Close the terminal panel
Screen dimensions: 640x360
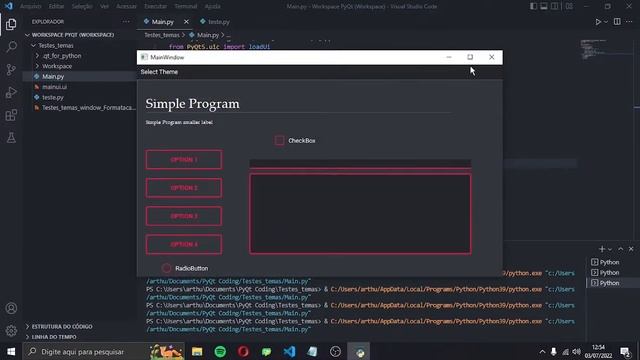[x=631, y=249]
